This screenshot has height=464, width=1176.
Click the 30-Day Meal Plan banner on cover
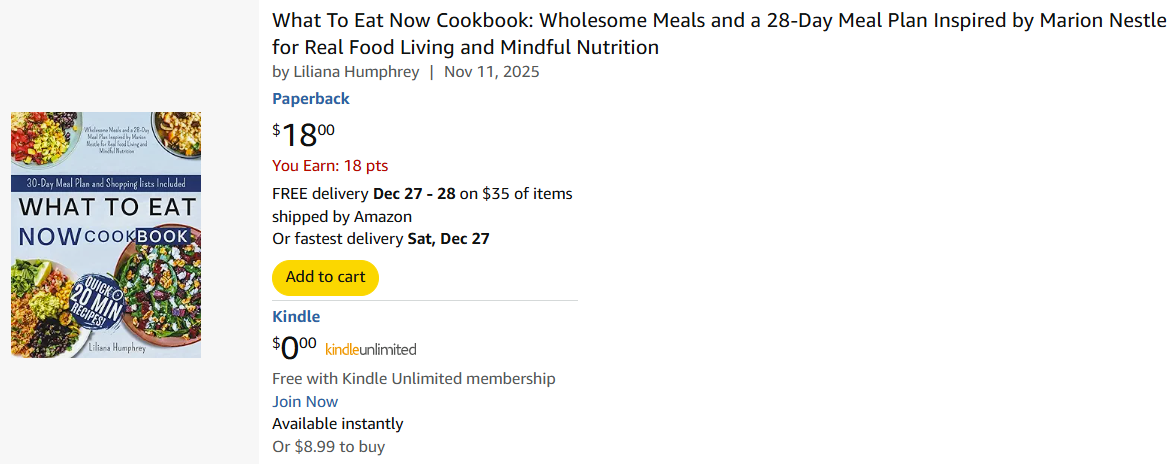coord(106,184)
